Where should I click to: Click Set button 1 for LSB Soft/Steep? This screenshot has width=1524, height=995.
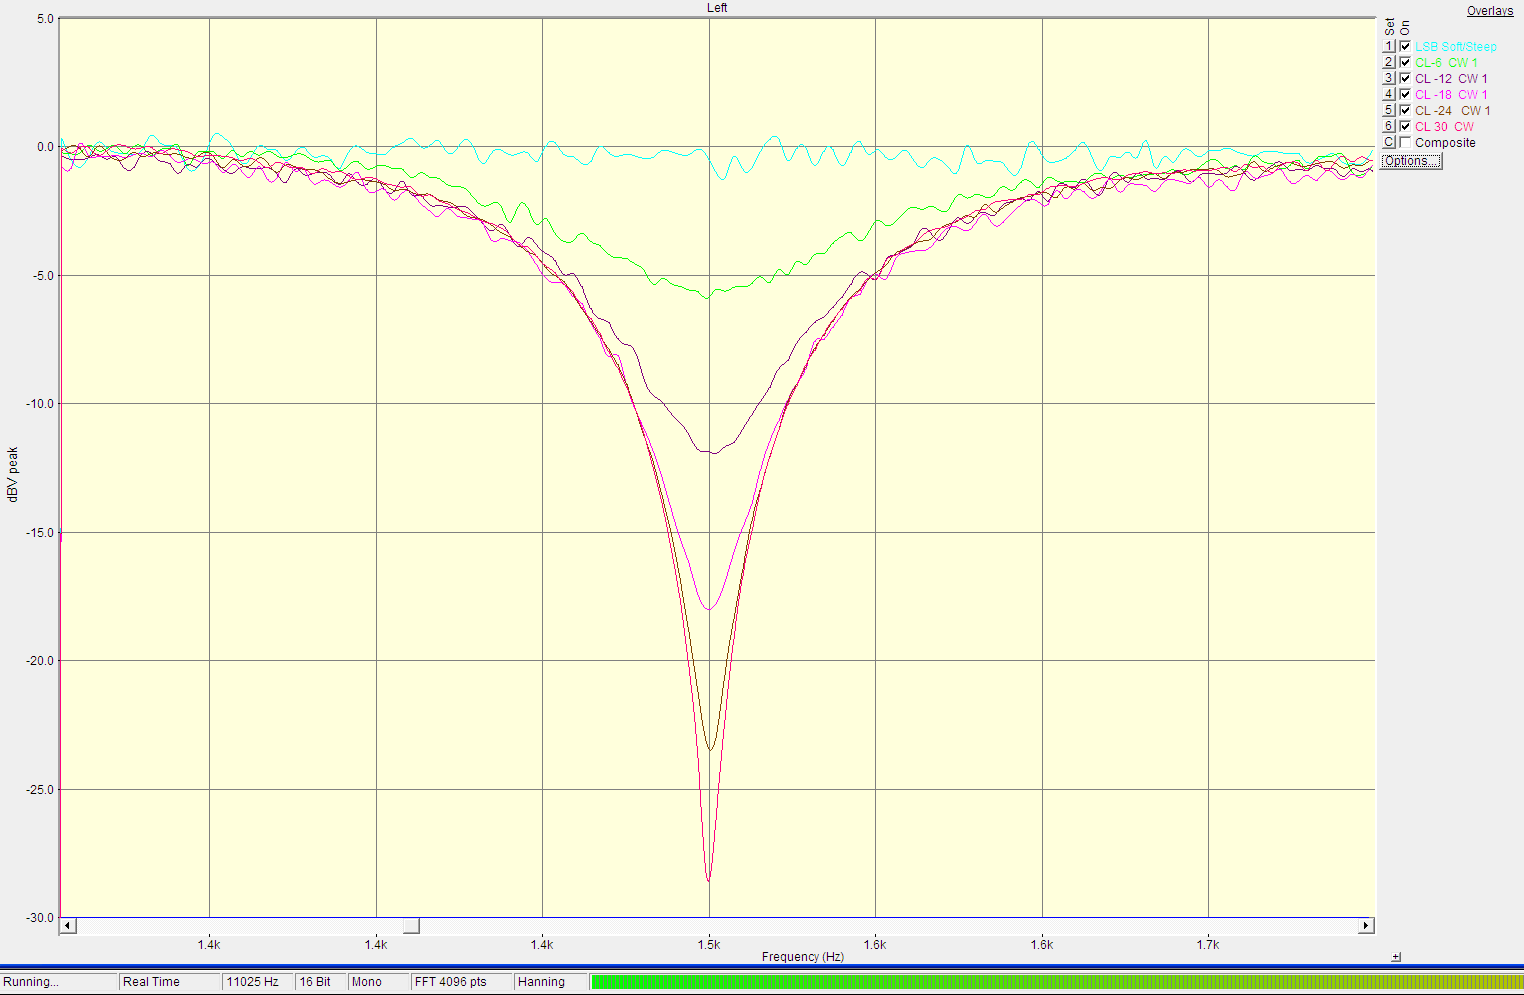coord(1388,47)
